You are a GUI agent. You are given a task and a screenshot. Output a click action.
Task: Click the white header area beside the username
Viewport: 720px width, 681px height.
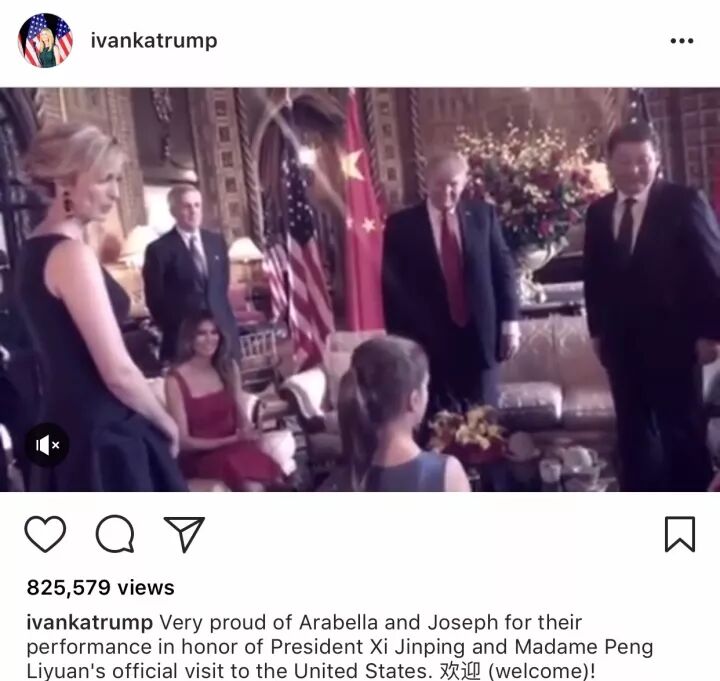click(441, 40)
